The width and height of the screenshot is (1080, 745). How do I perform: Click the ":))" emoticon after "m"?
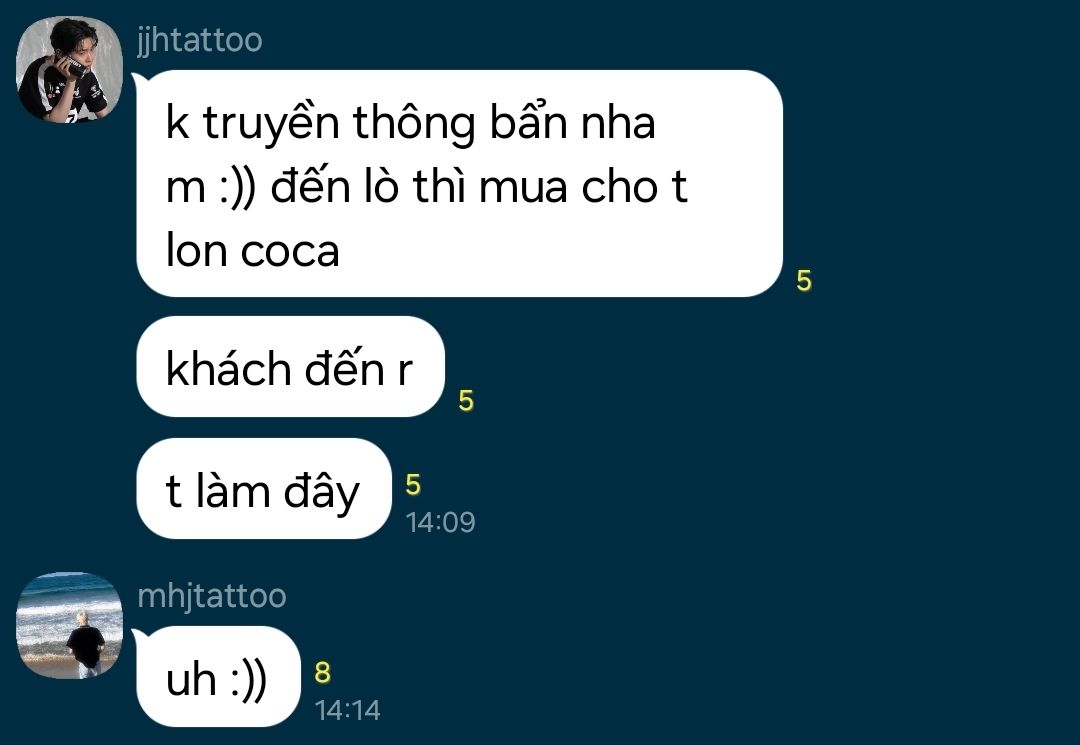click(x=238, y=187)
